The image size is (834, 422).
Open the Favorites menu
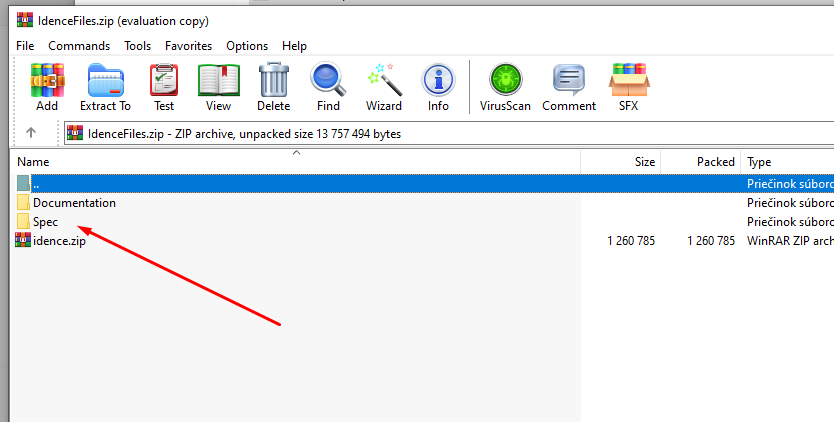[188, 46]
